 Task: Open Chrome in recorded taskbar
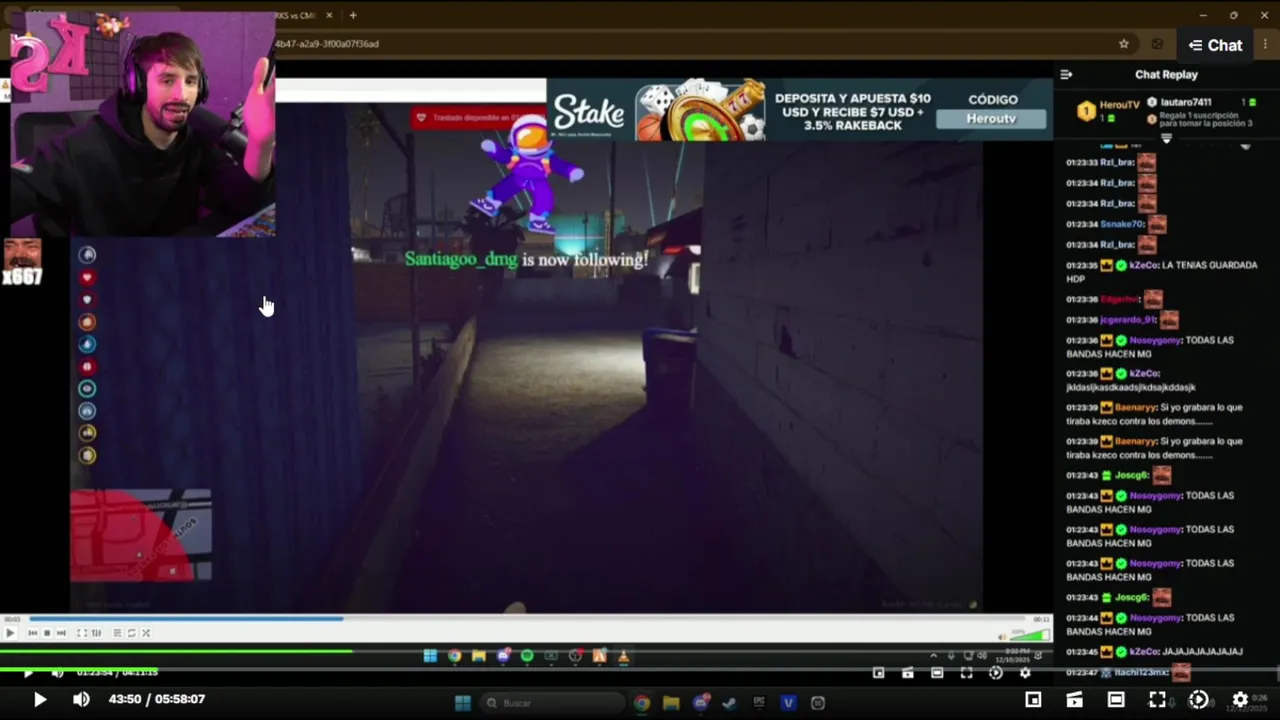click(x=642, y=703)
